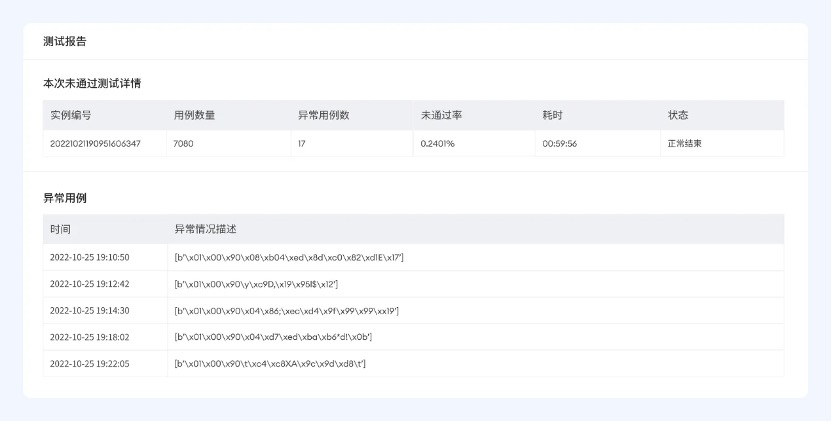Screen dimensions: 832x422
Task: Click the 测试报告 page title
Action: pyautogui.click(x=65, y=42)
